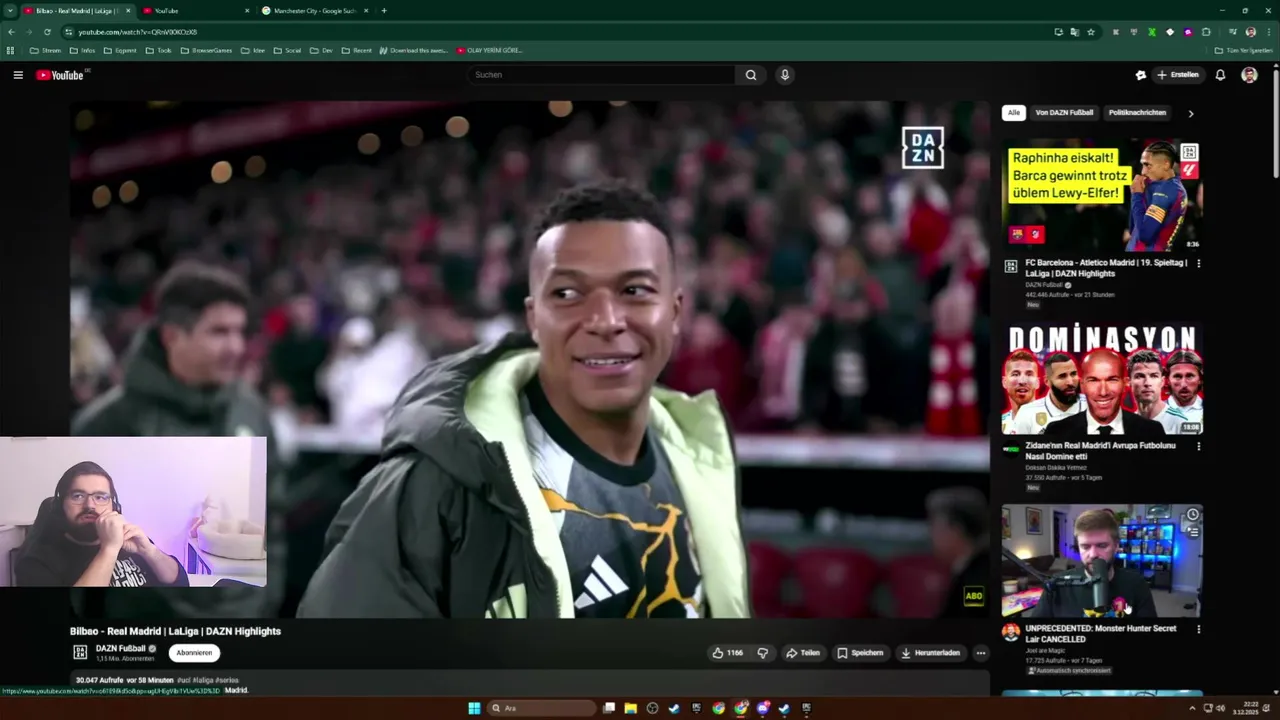Click the Abonnieren subscribe button
Screen dimensions: 1280x720
tap(194, 653)
